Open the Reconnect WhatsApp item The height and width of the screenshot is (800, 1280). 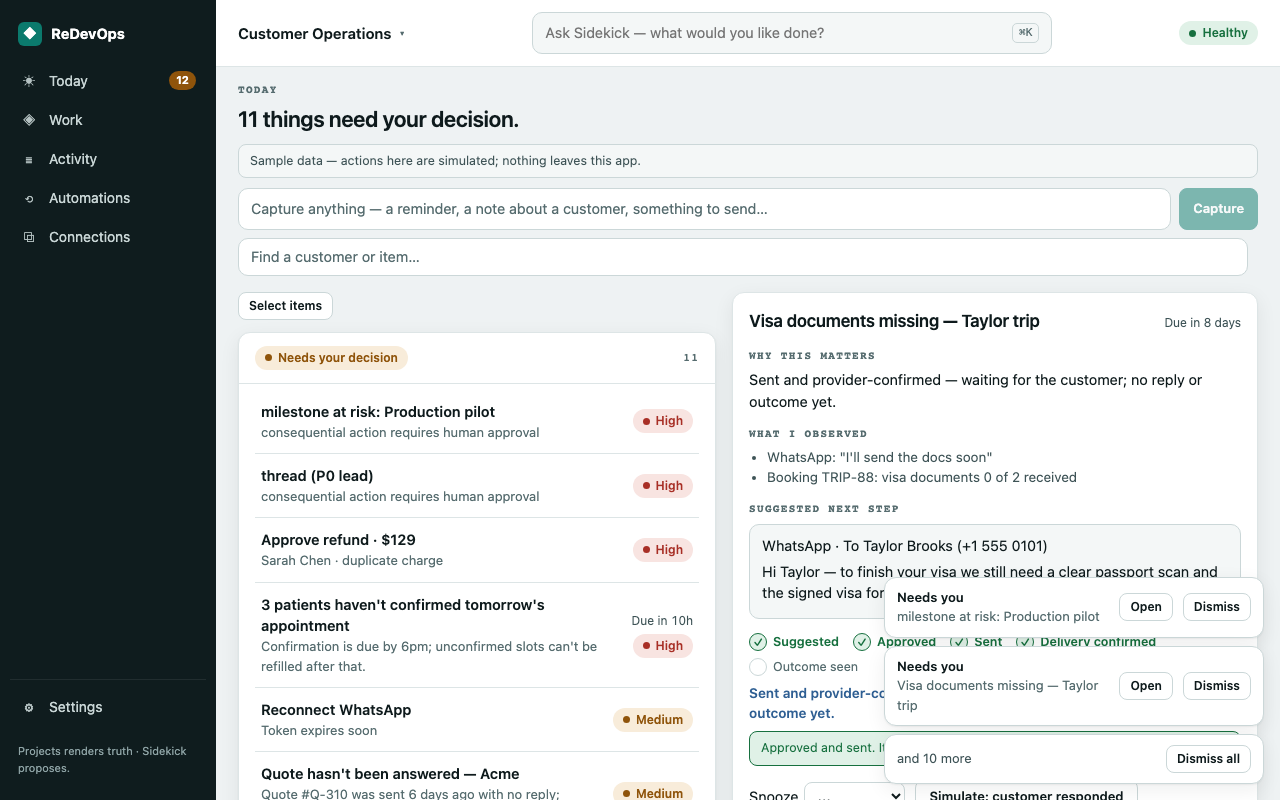[x=477, y=720]
